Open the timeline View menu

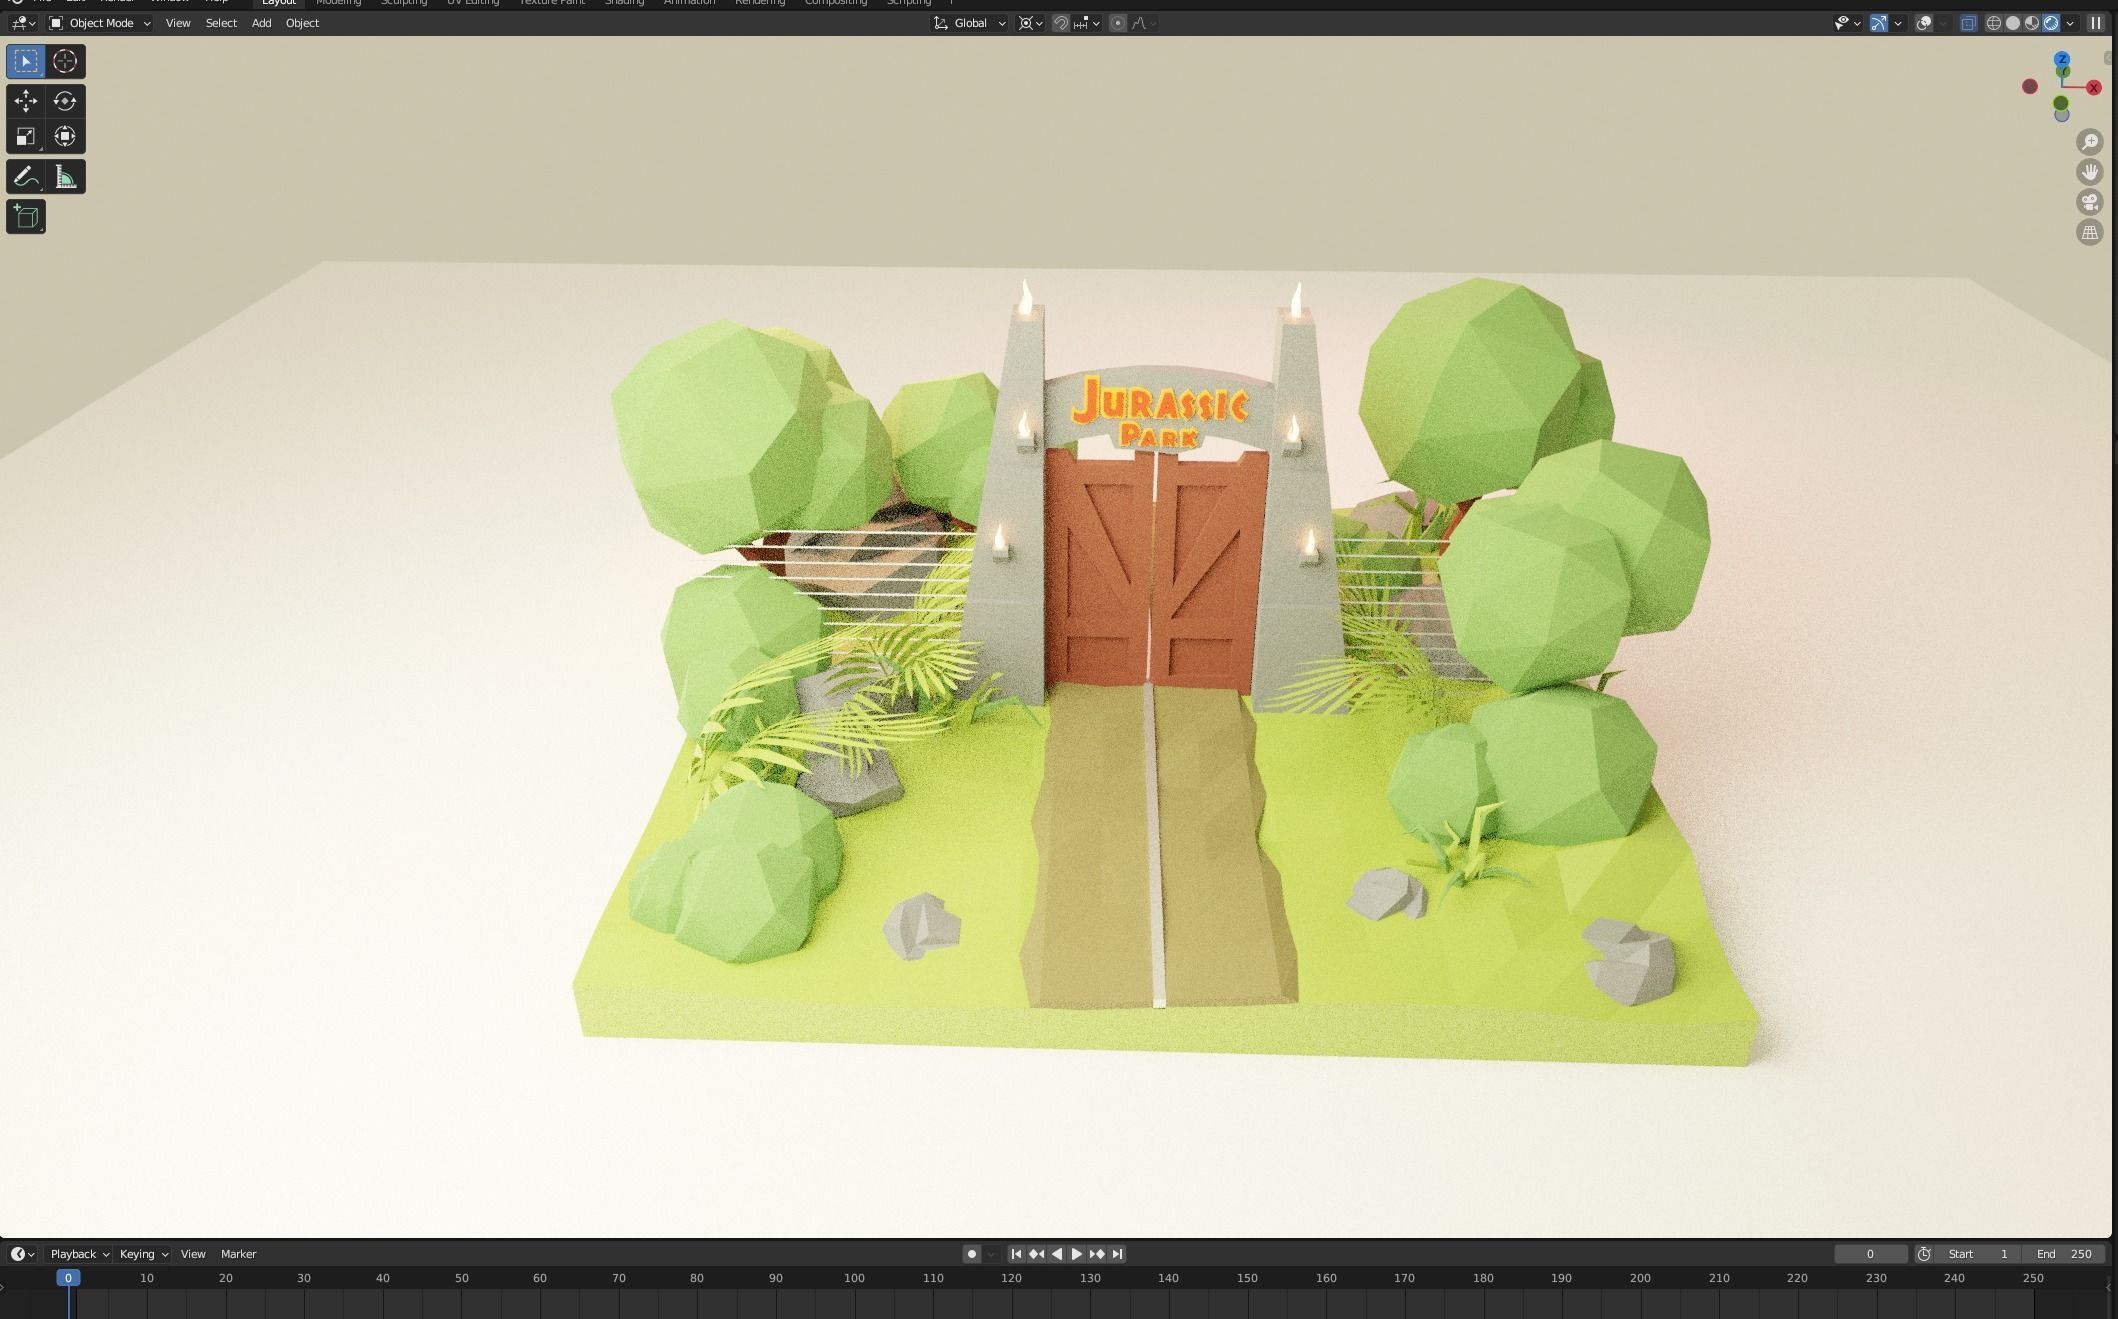[193, 1254]
